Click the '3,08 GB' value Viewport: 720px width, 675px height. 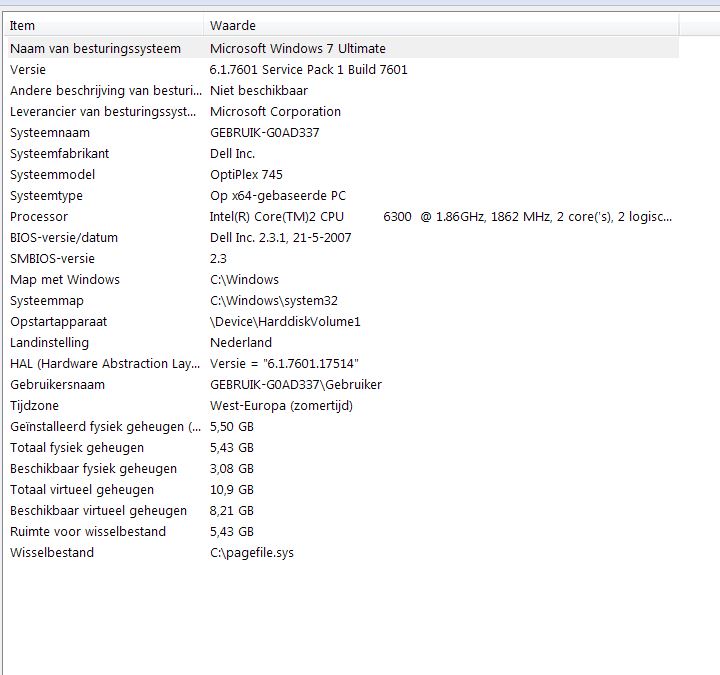click(232, 469)
